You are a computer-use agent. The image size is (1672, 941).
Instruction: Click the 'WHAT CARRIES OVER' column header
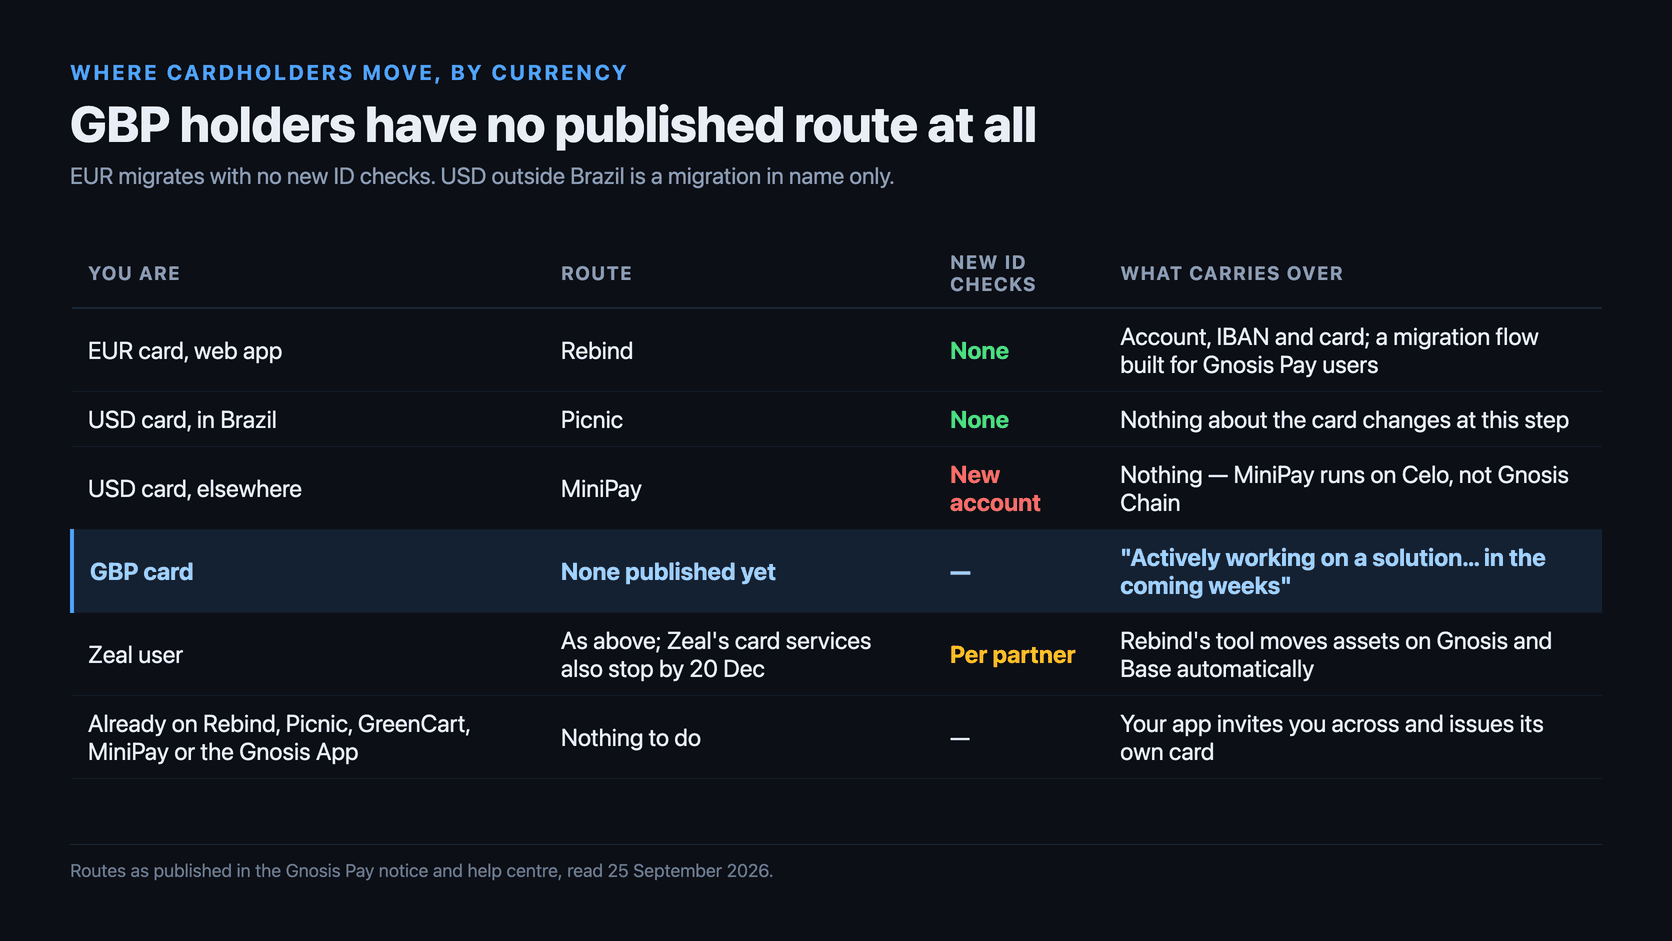[x=1231, y=274]
